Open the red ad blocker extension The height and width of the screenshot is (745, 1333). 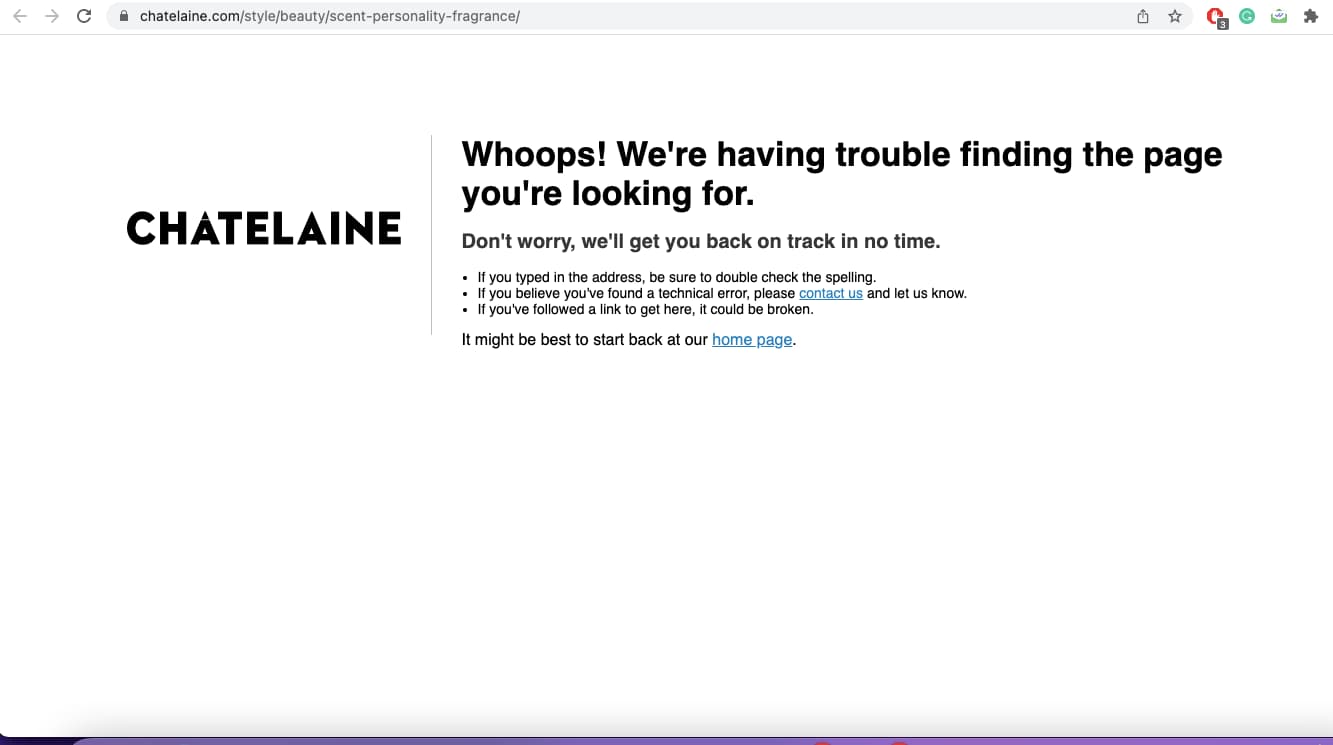tap(1214, 15)
